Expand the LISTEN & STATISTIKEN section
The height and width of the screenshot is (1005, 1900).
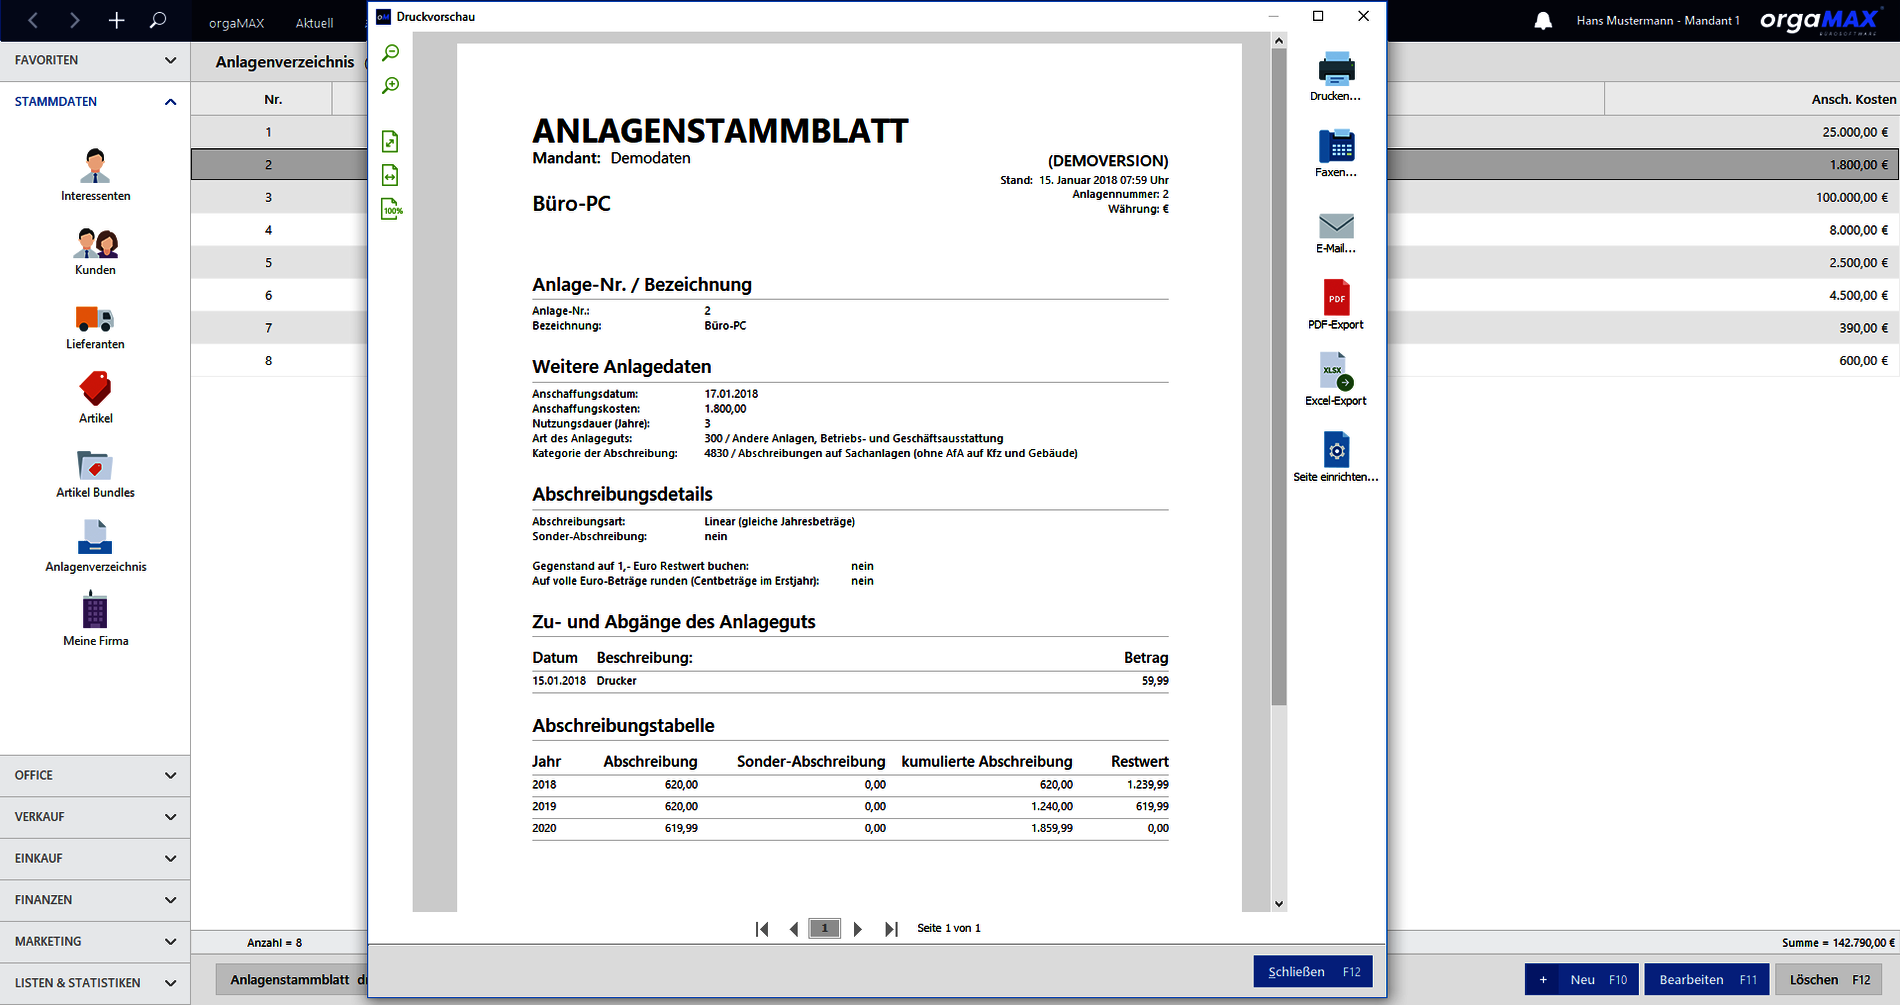point(95,983)
